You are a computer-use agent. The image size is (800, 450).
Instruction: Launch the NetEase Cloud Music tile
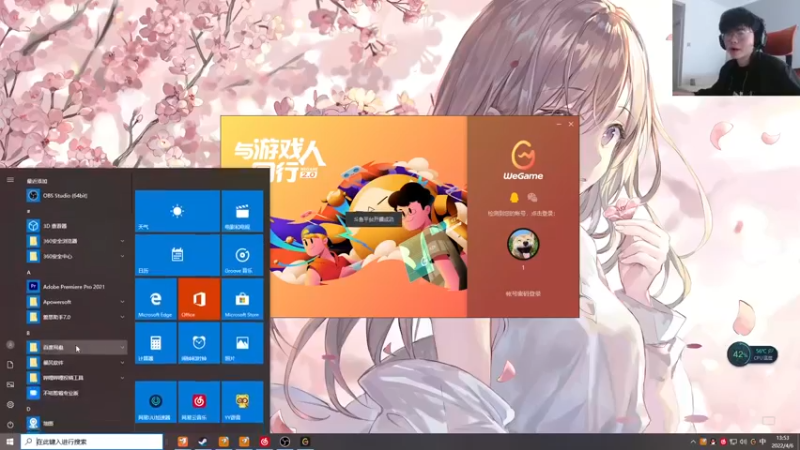point(199,402)
